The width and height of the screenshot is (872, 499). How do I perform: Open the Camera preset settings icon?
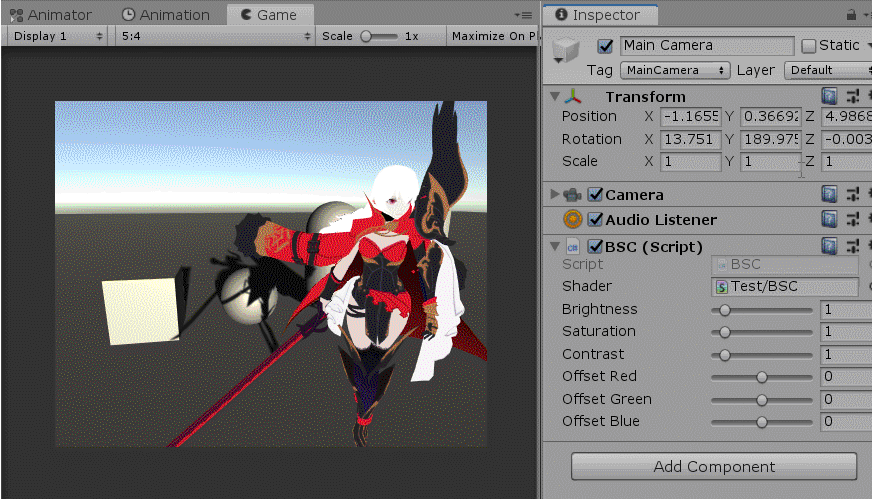click(x=853, y=194)
